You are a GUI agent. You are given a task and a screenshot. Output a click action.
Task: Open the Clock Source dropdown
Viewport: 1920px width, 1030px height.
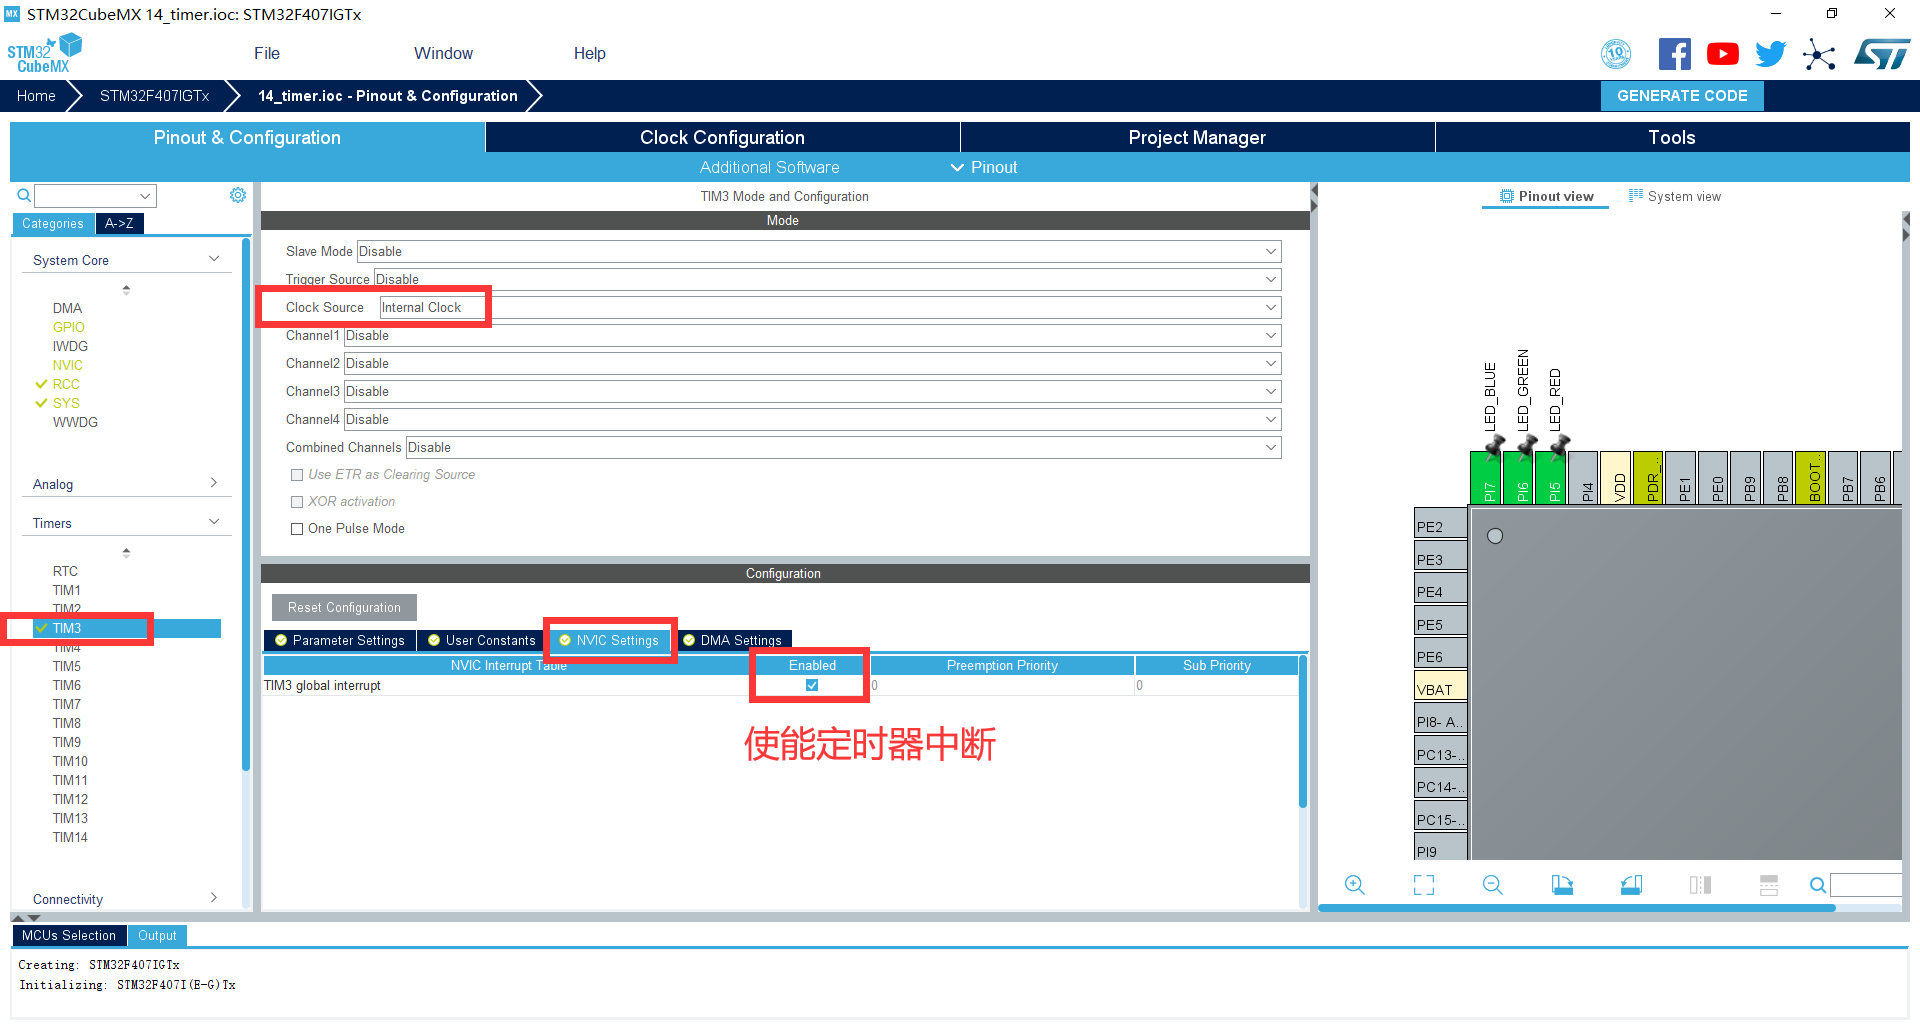[x=830, y=308]
